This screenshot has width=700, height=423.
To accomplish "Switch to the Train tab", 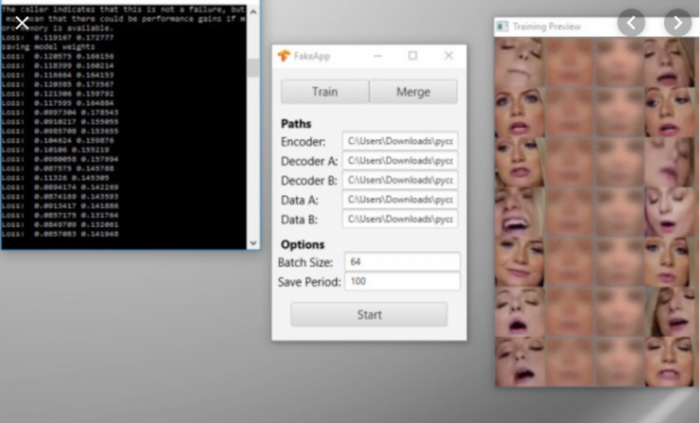I will point(324,92).
